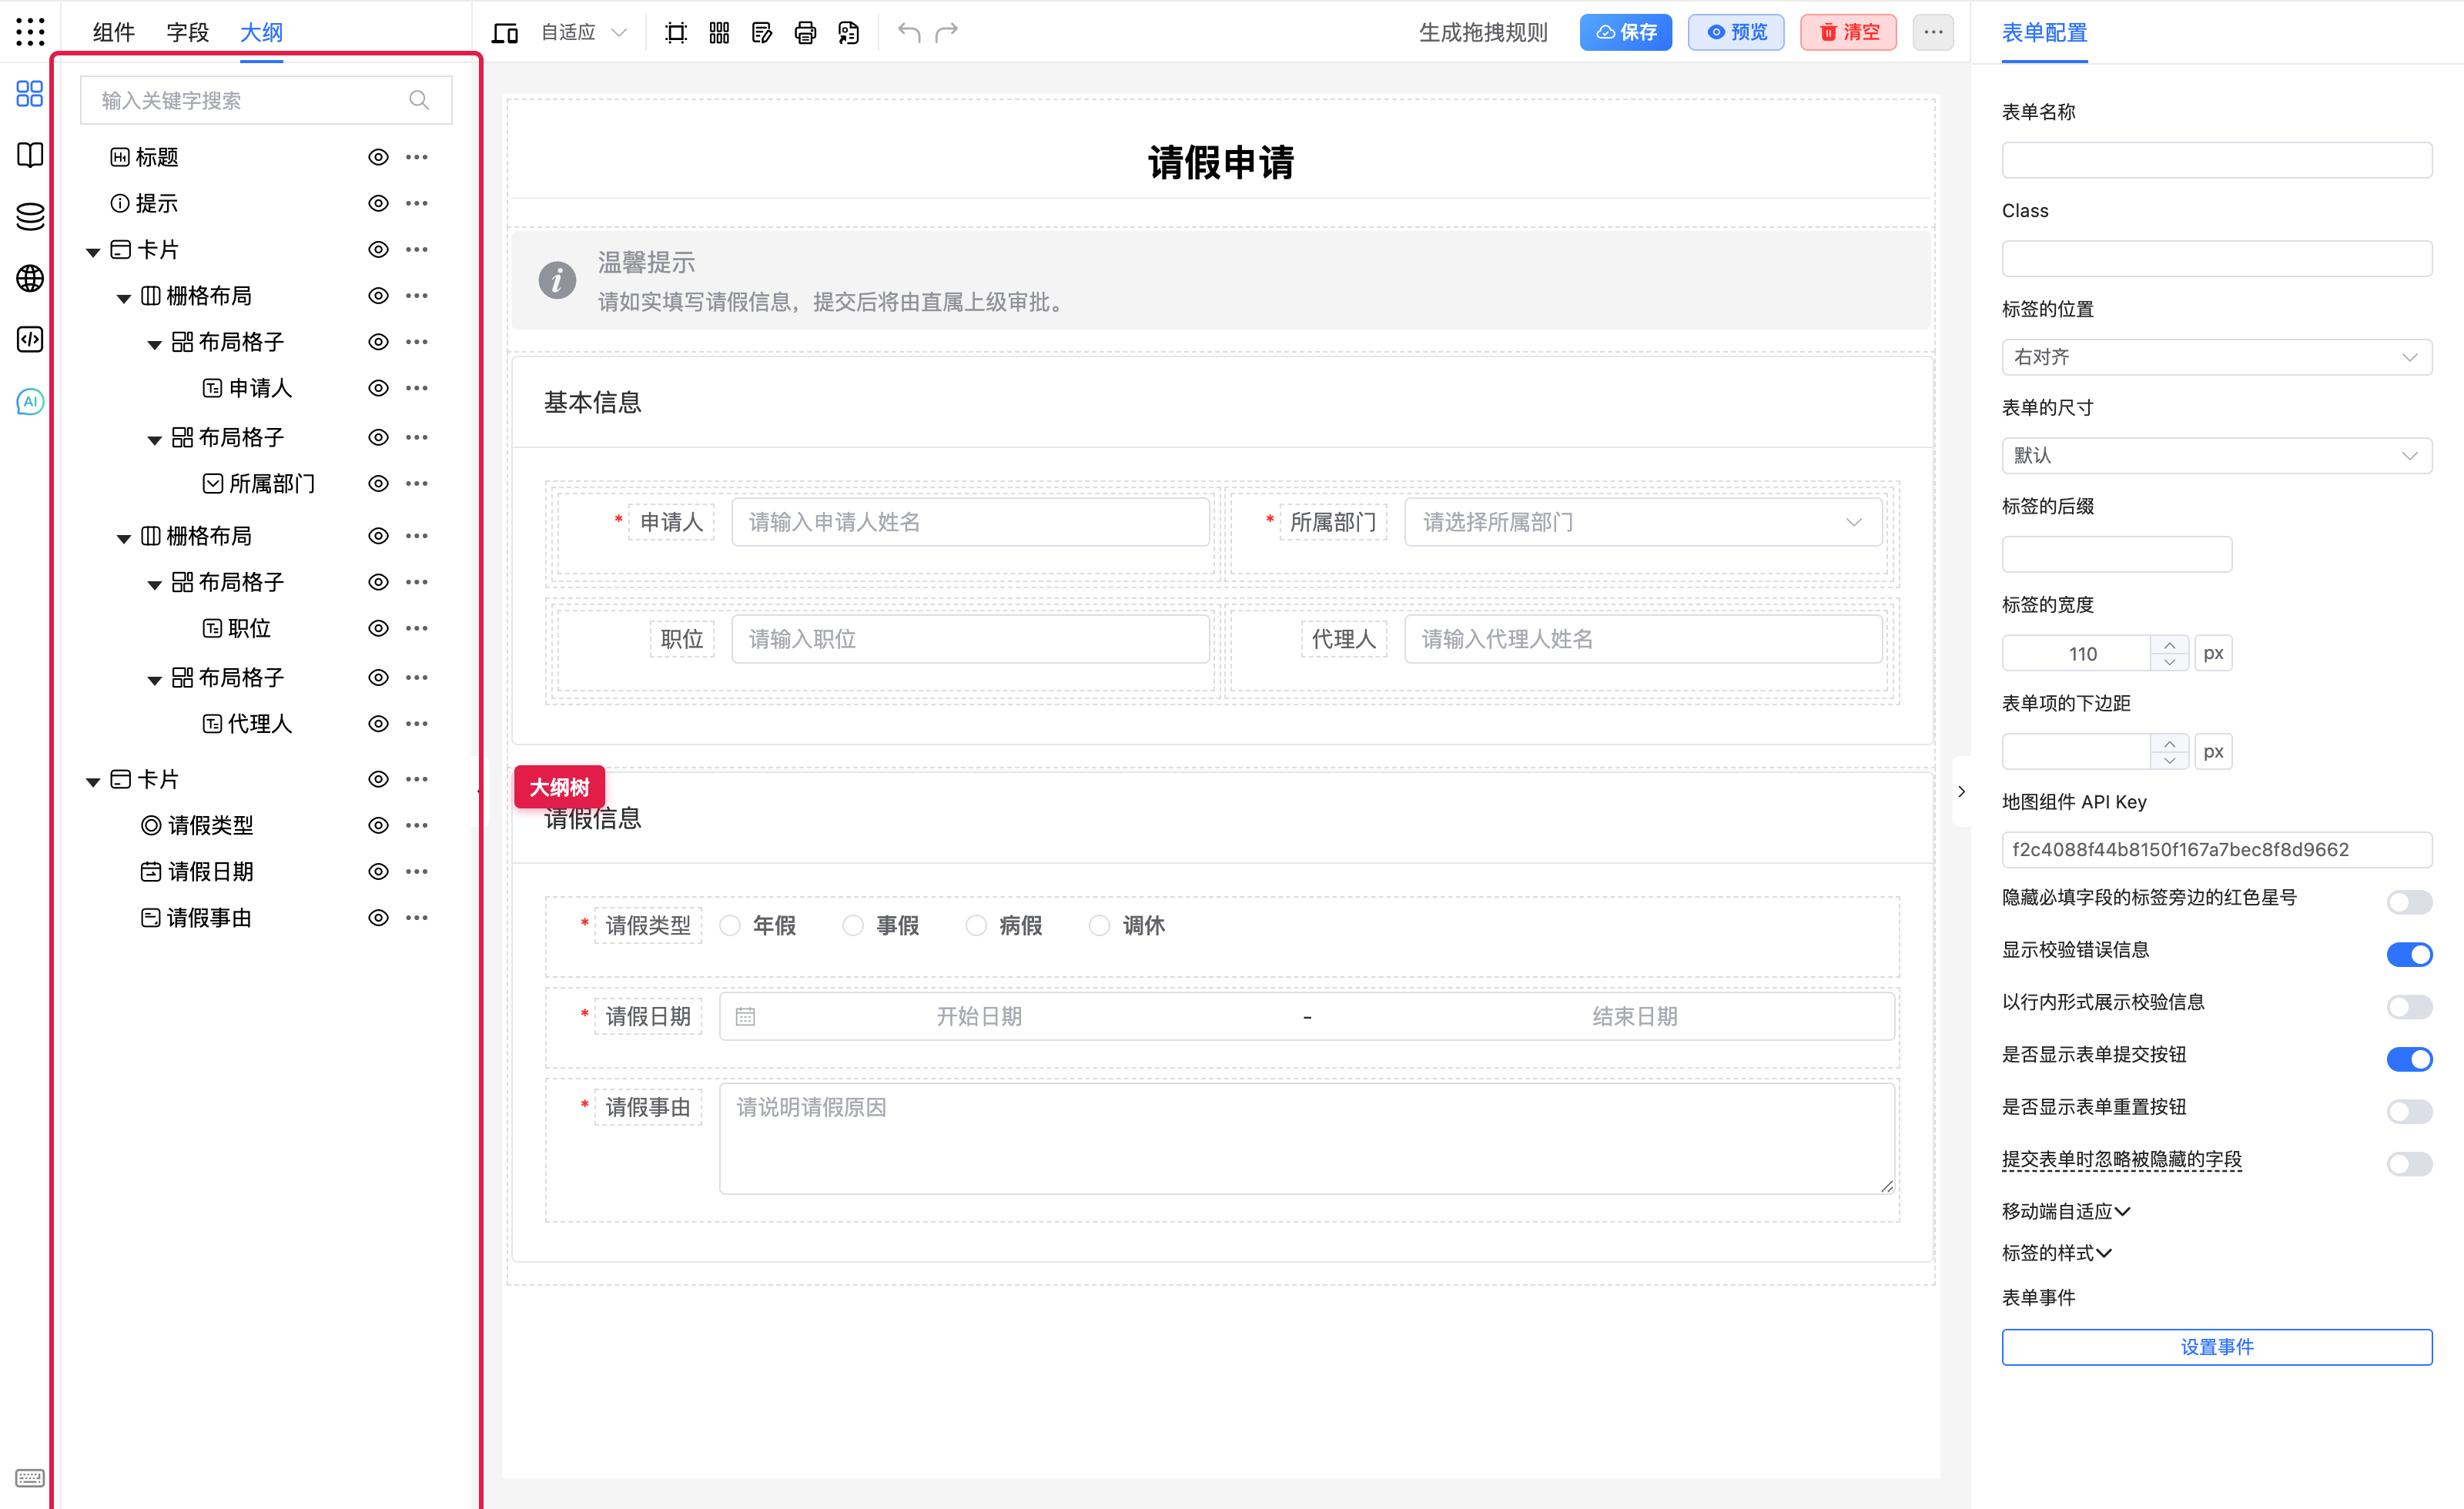
Task: Open the 自适应 device dropdown
Action: (584, 33)
